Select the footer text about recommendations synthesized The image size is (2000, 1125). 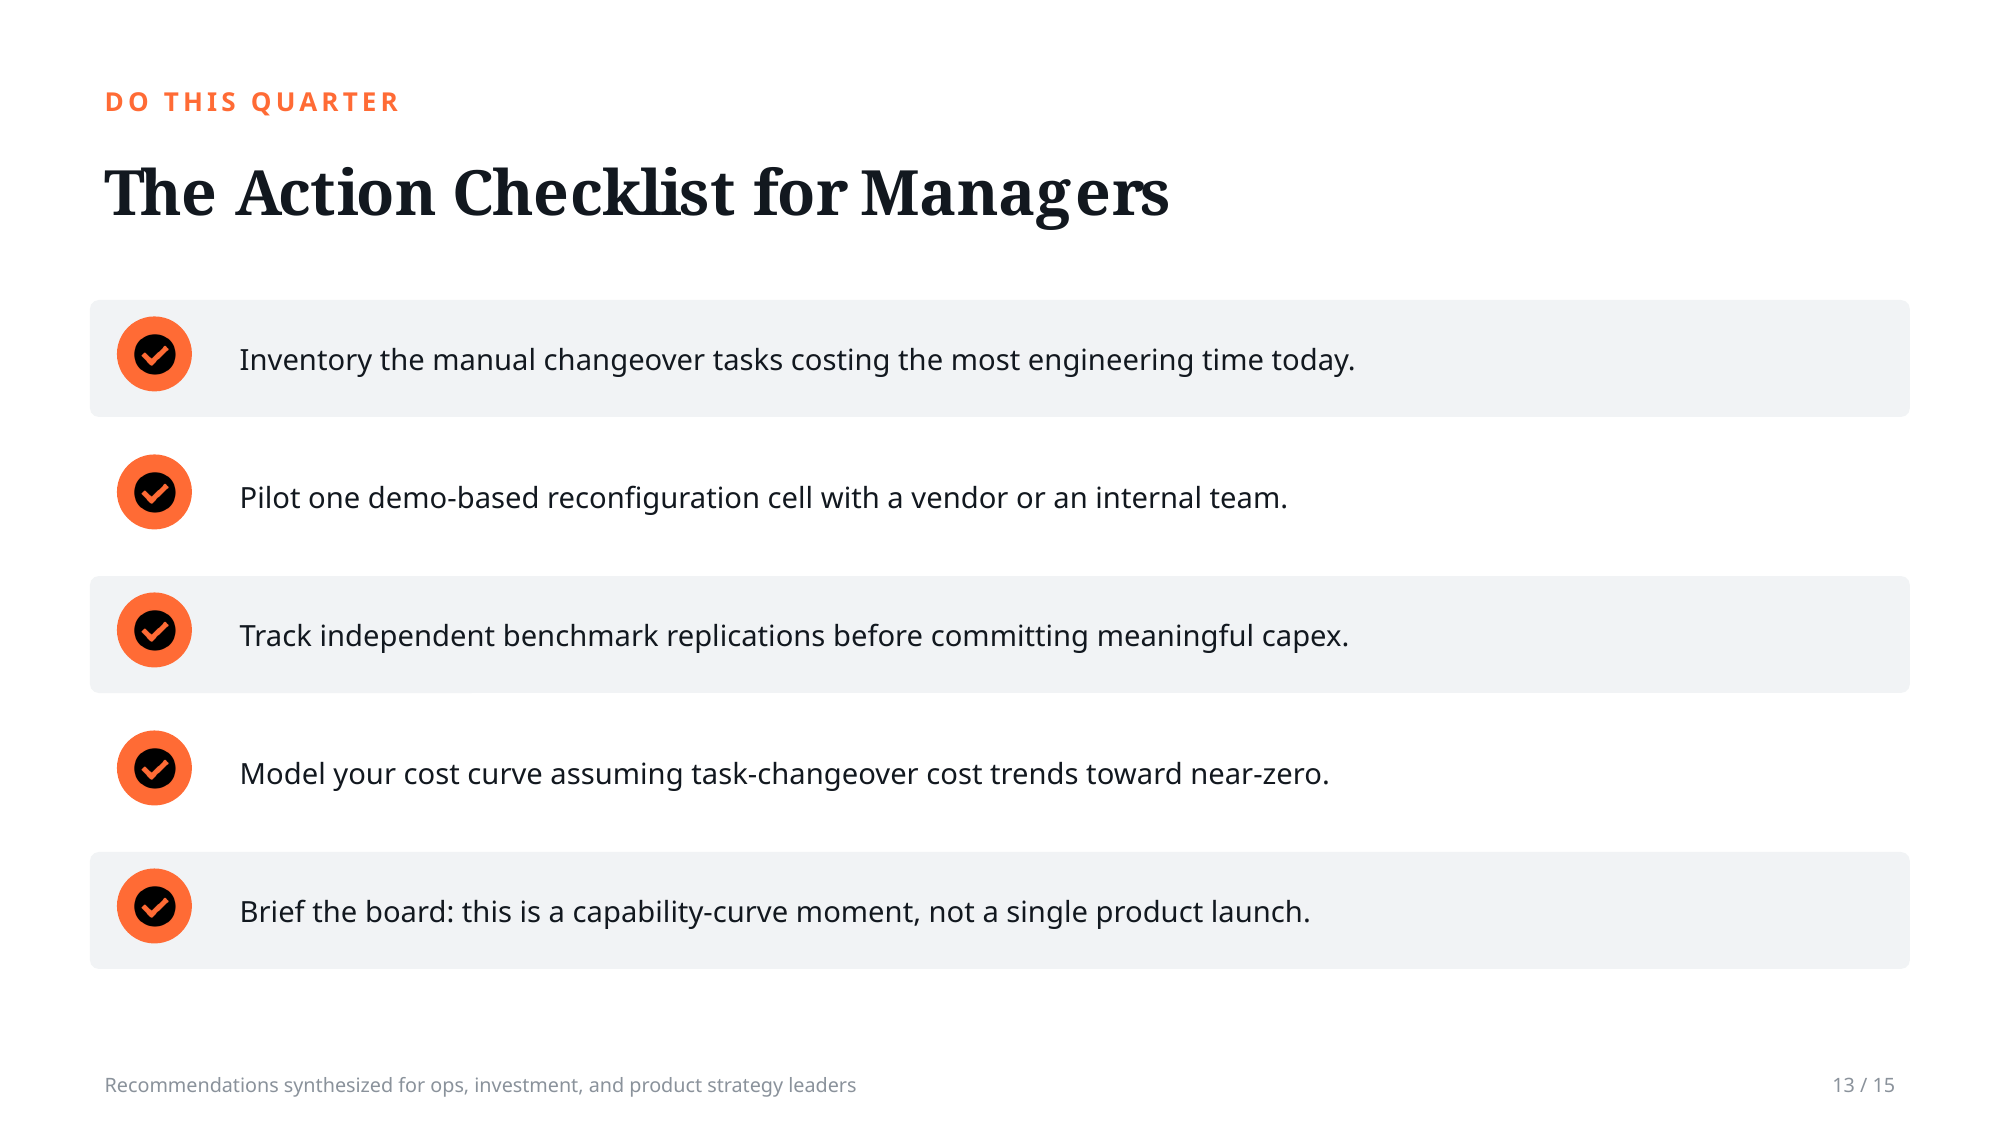pyautogui.click(x=480, y=1085)
